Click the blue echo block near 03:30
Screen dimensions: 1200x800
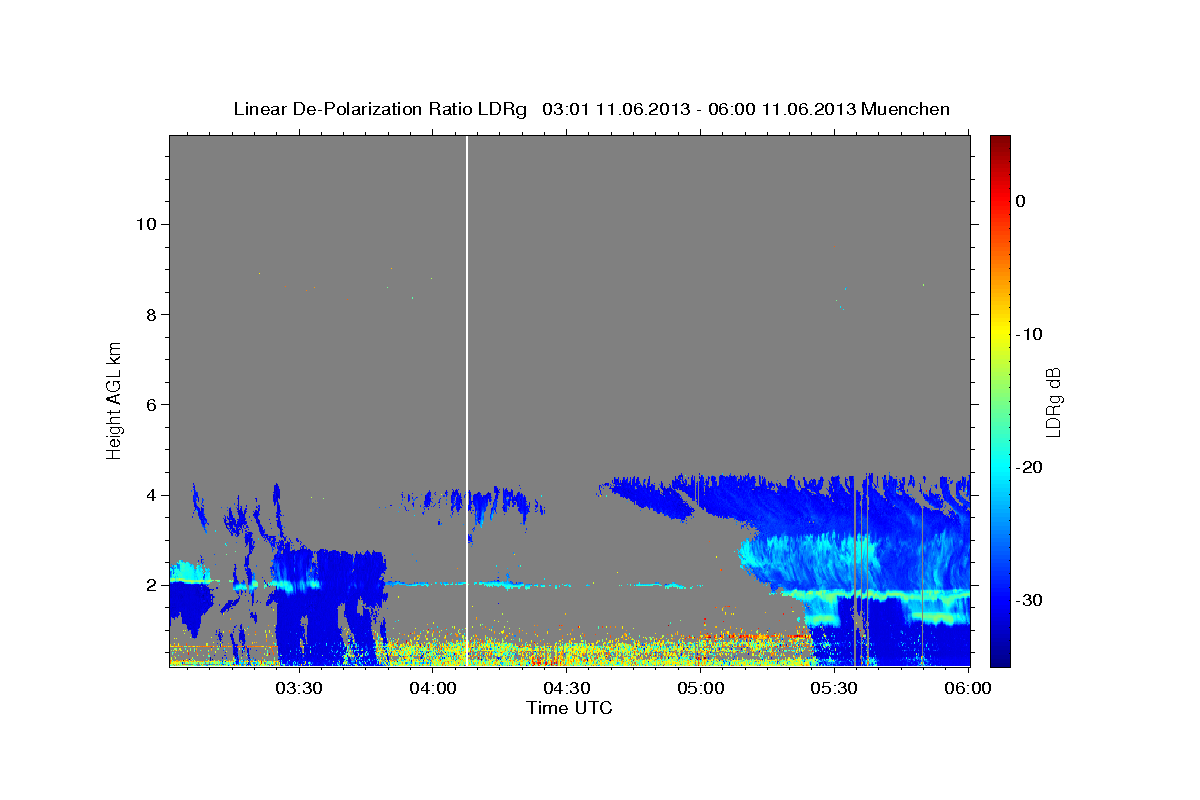coord(330,608)
